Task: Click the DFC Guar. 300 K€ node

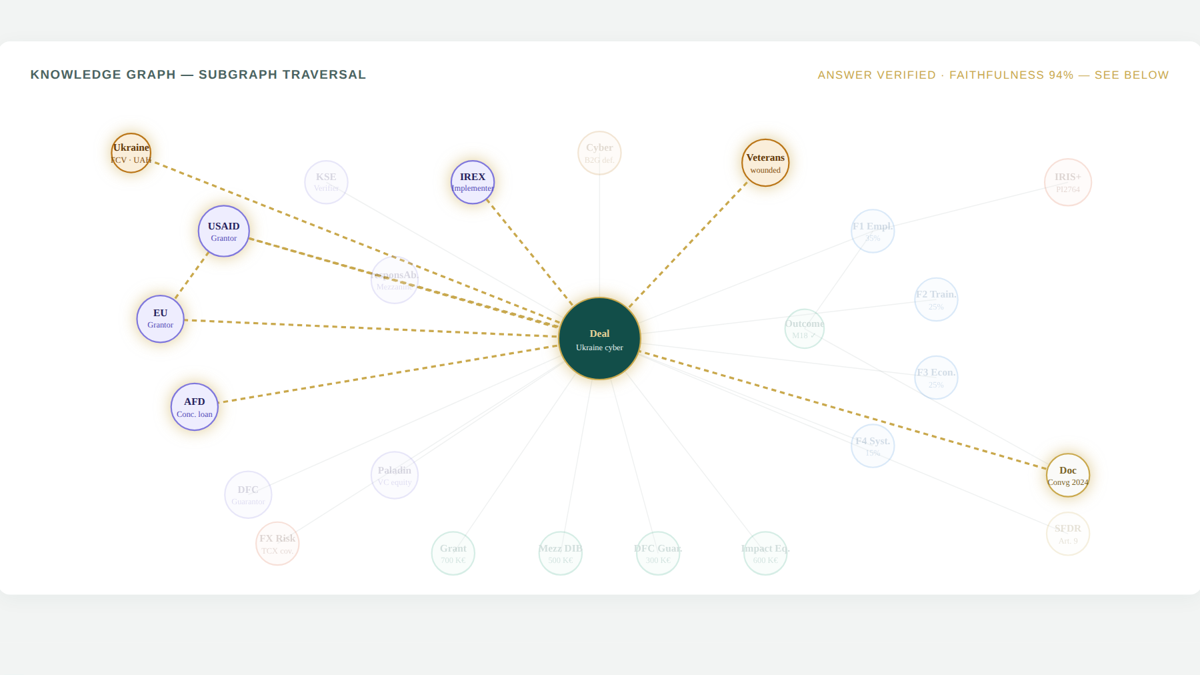Action: pyautogui.click(x=658, y=553)
